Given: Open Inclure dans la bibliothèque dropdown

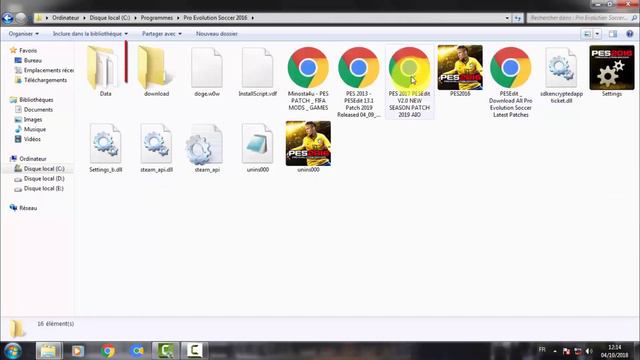Looking at the screenshot, I should (x=90, y=34).
